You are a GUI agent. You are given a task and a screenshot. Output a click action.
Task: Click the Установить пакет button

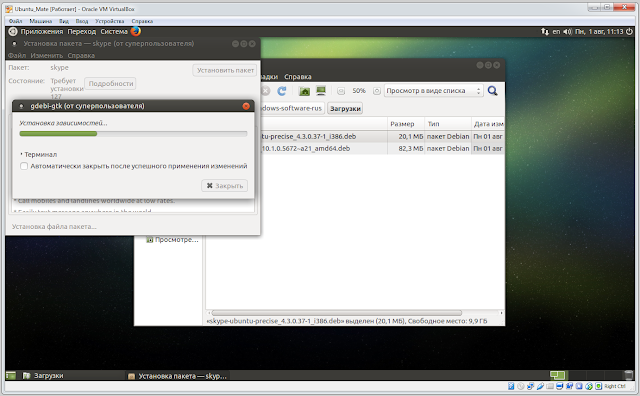225,70
